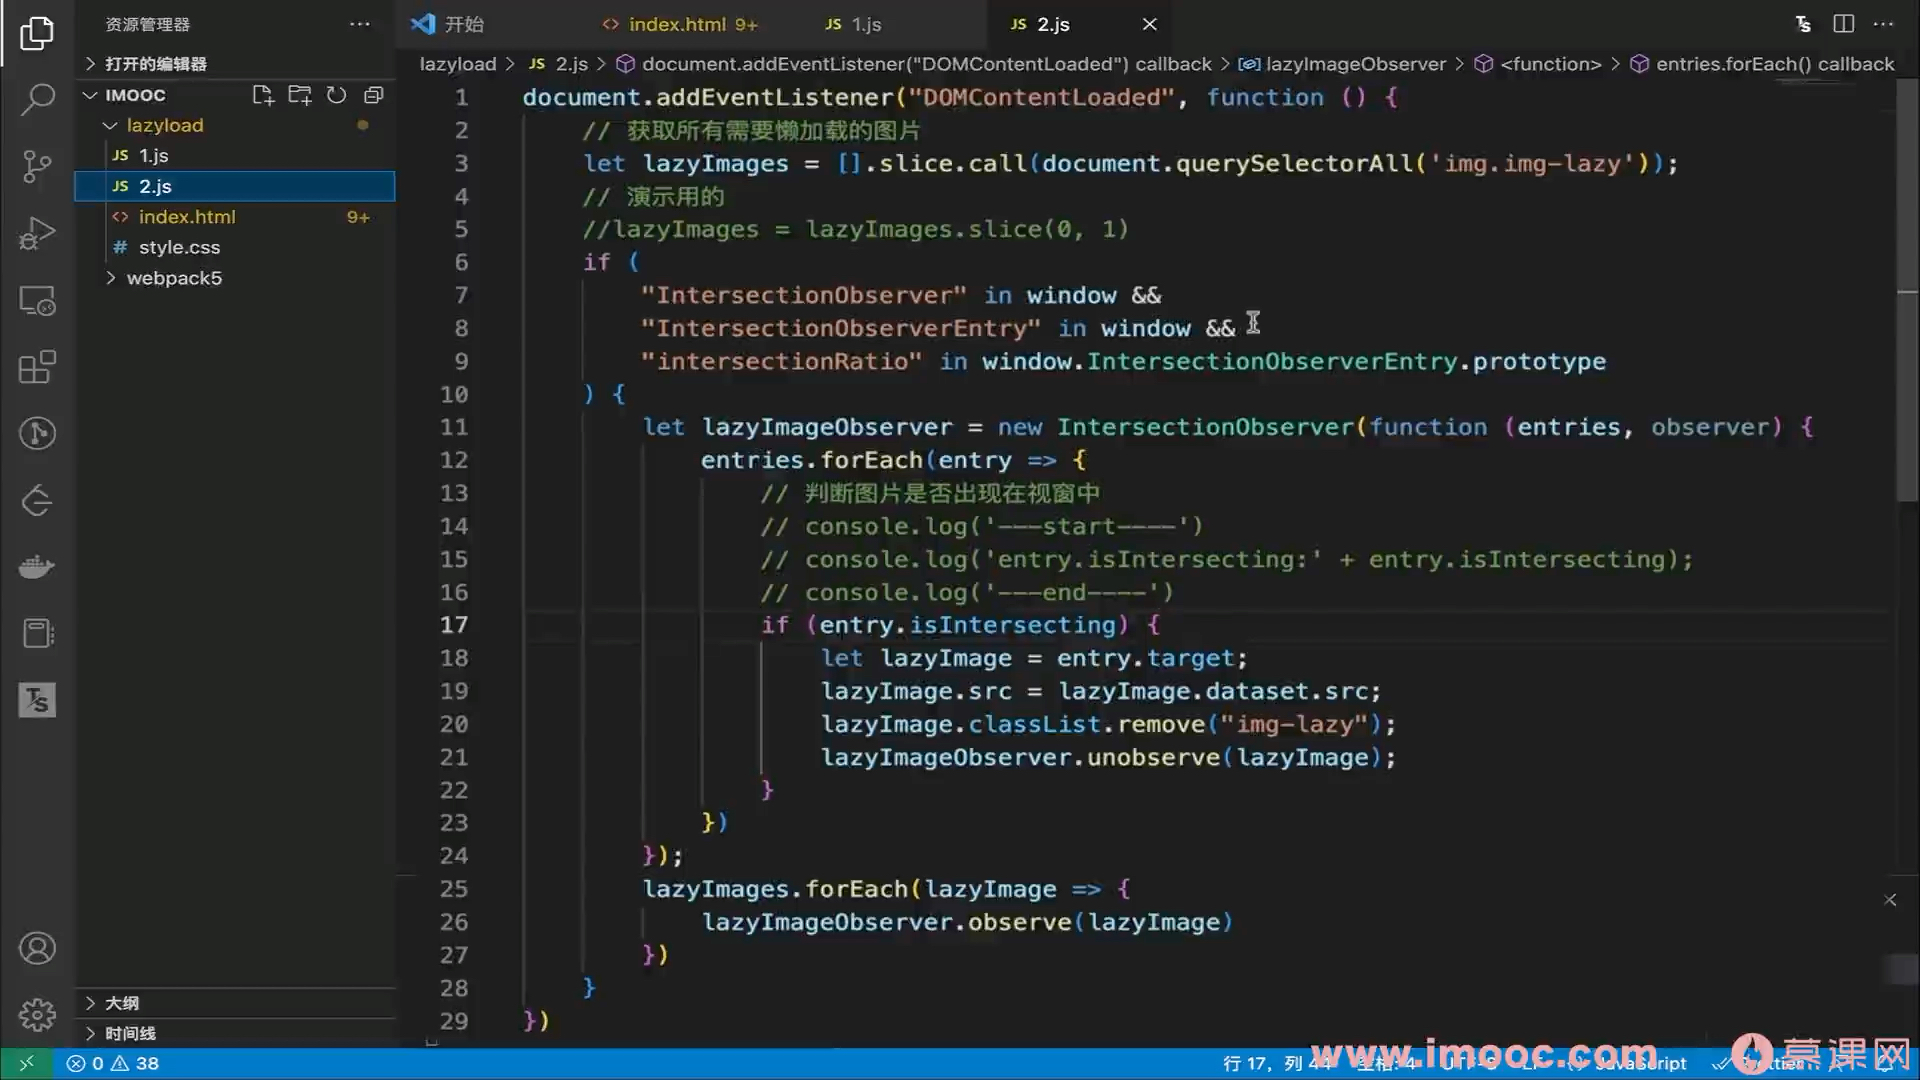The height and width of the screenshot is (1080, 1920).
Task: Create a new file in IMOOC
Action: click(263, 95)
